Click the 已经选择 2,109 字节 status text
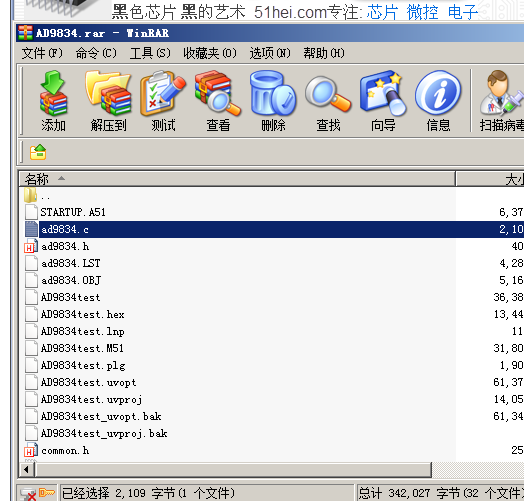Viewport: 524px width, 501px height. [x=148, y=493]
